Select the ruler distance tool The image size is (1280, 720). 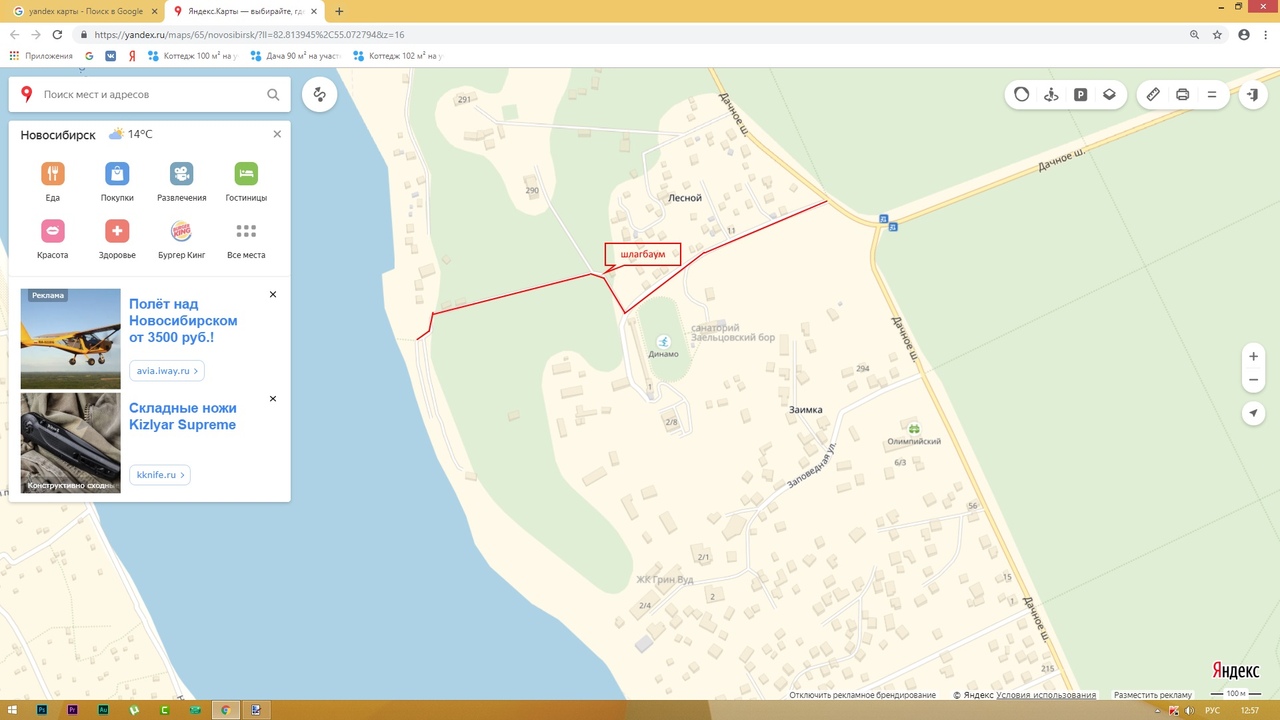(1153, 94)
